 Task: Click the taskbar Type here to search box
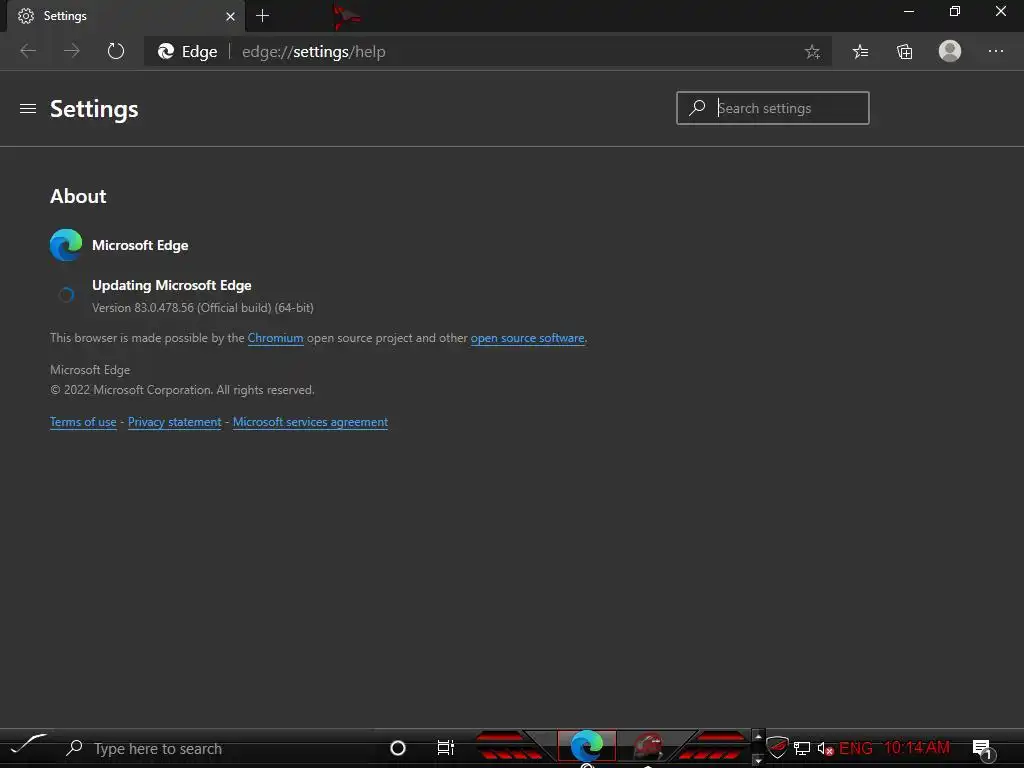(x=216, y=748)
